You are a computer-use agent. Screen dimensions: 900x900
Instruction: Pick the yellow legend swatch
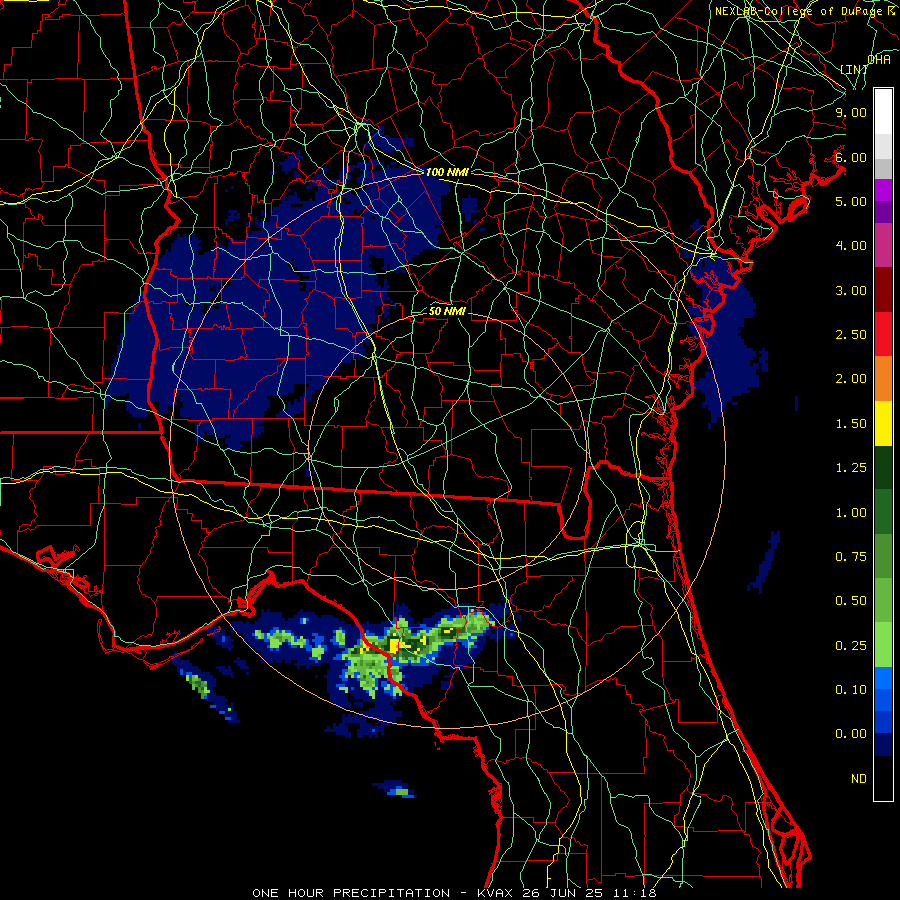(x=883, y=424)
